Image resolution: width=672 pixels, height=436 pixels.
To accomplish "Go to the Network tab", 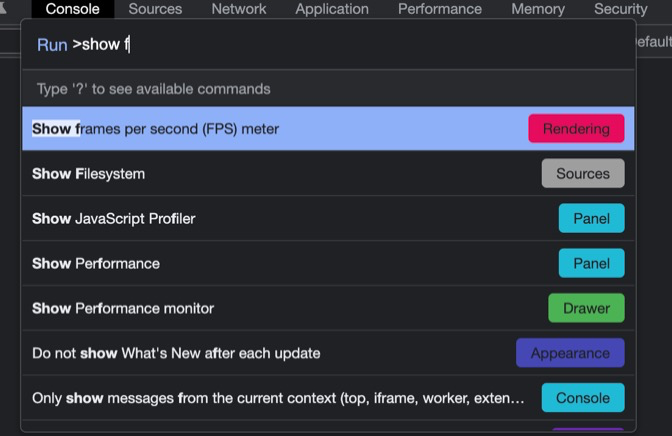I will click(x=239, y=9).
